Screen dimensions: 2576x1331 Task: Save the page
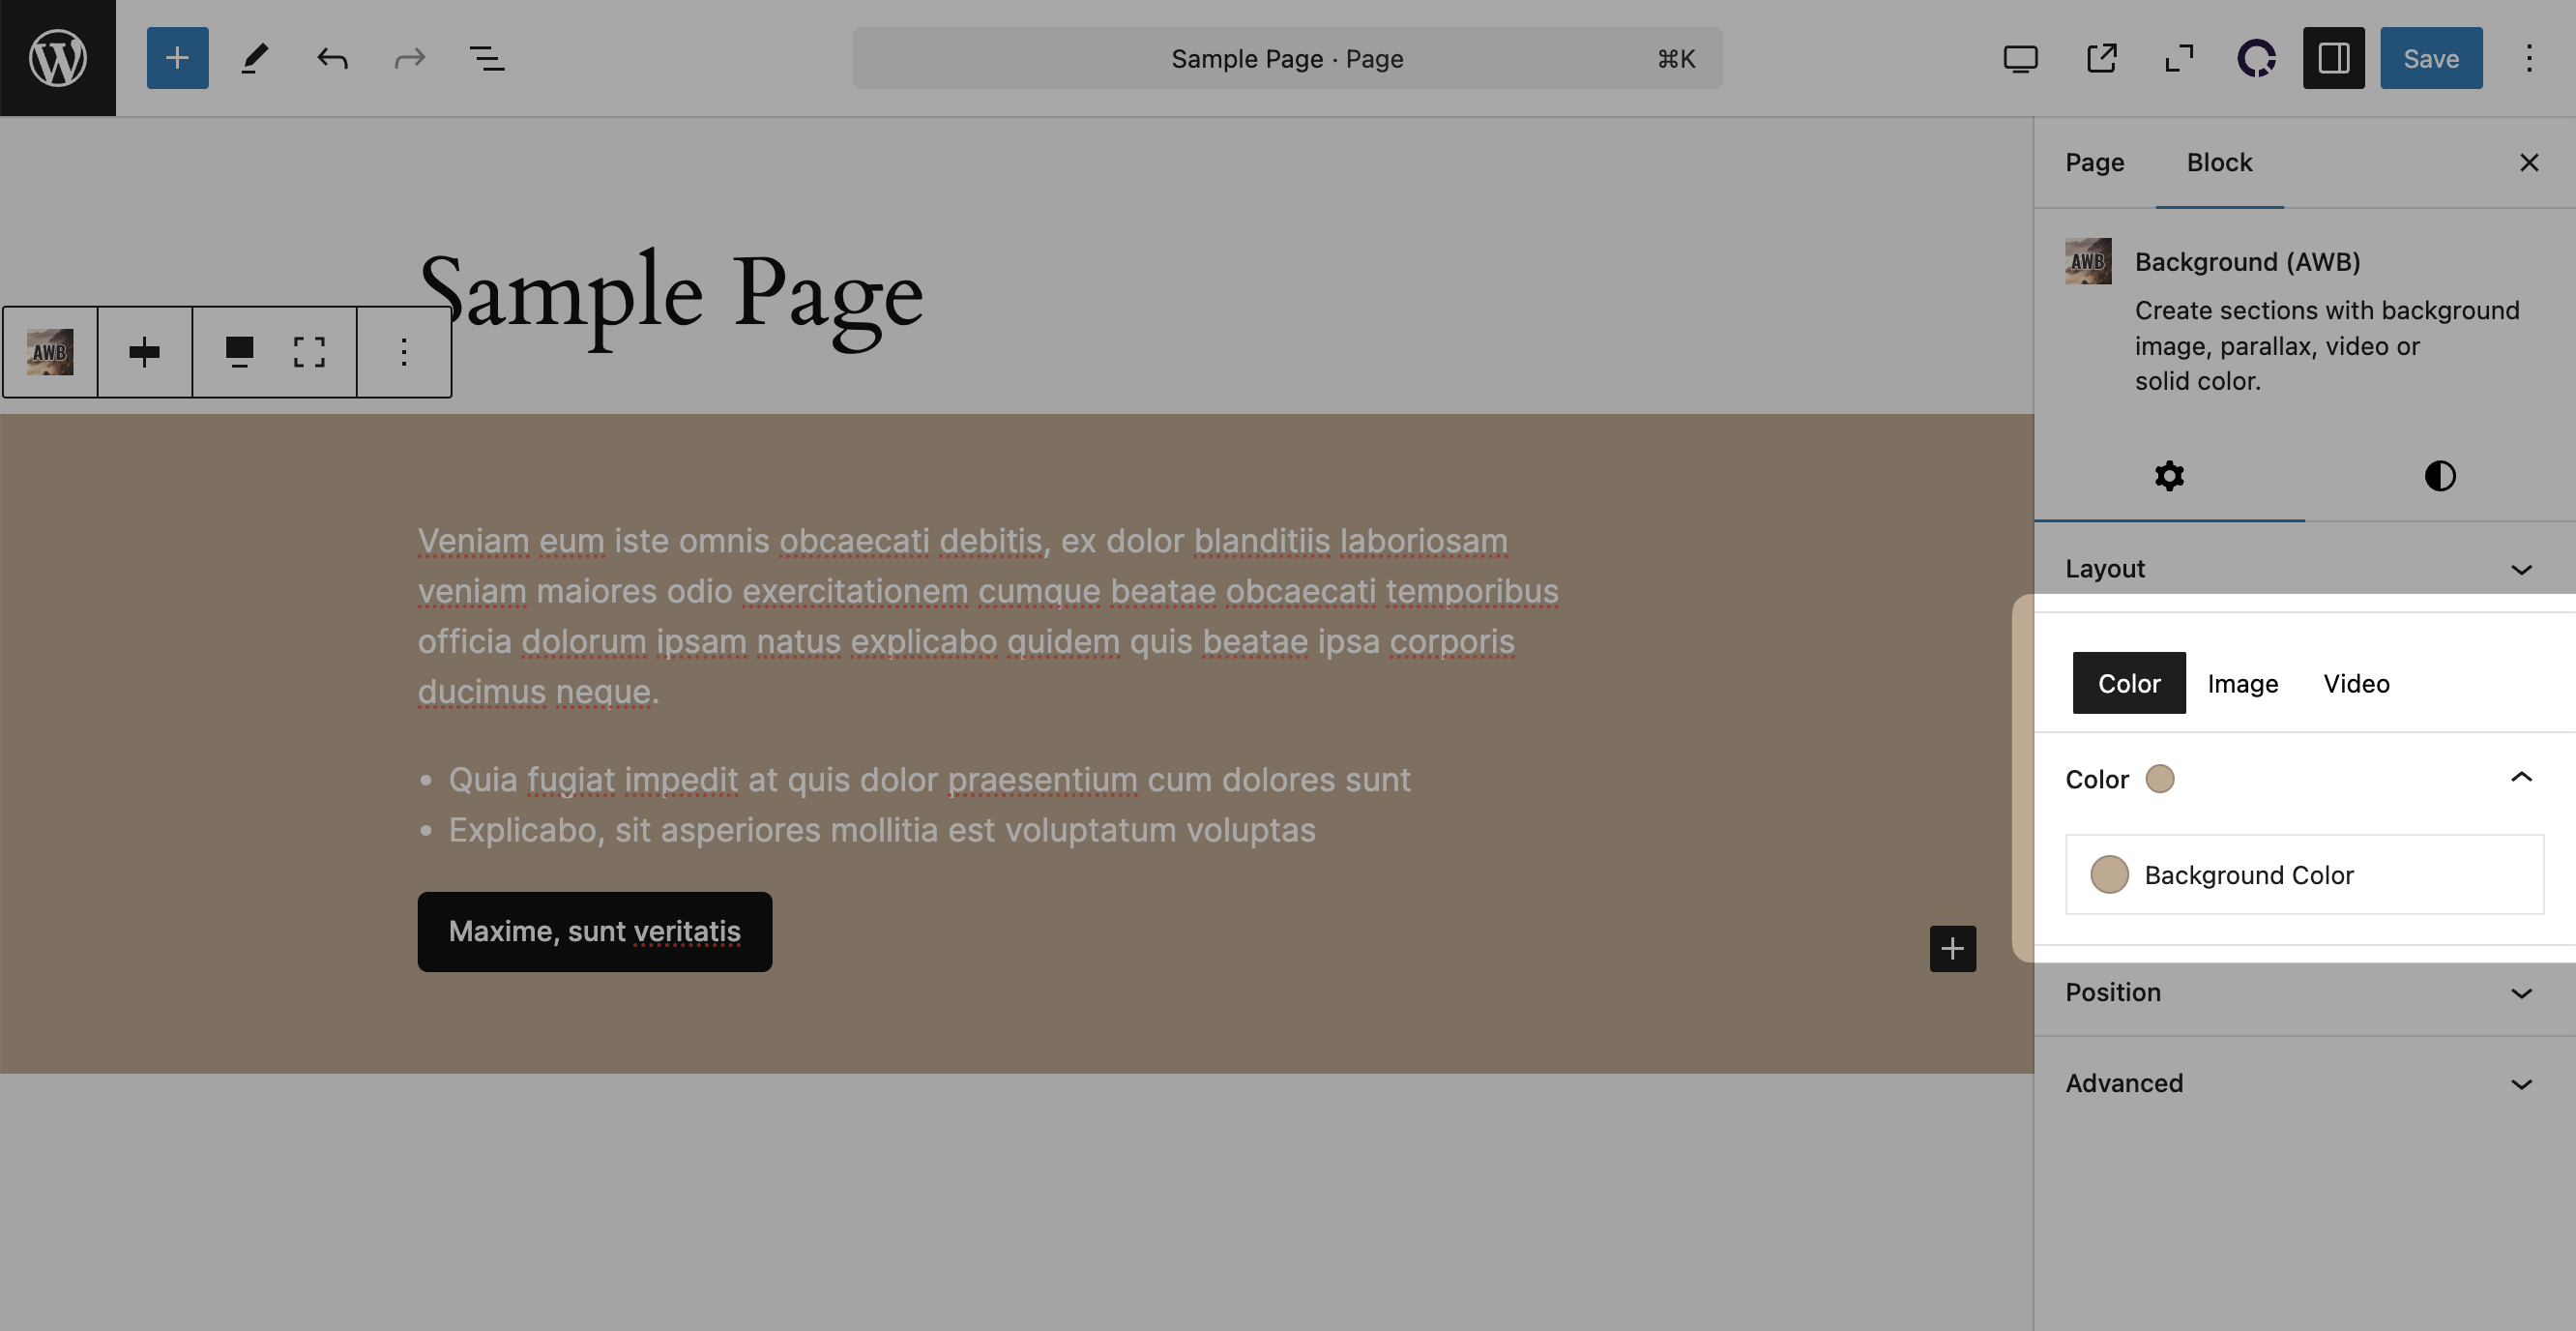point(2430,58)
